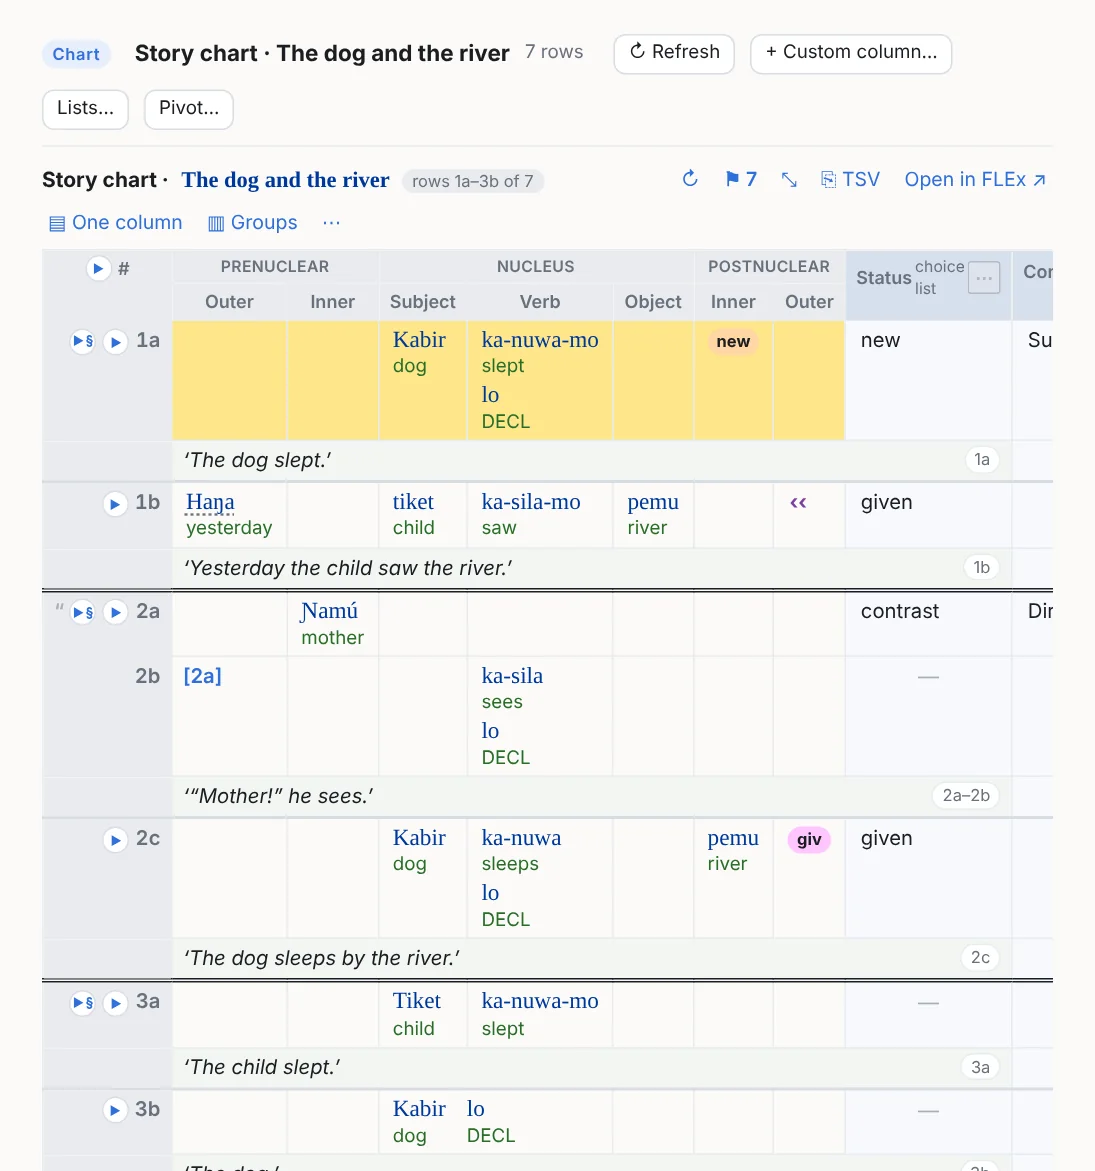1095x1171 pixels.
Task: Play row 2a audio
Action: 115,612
